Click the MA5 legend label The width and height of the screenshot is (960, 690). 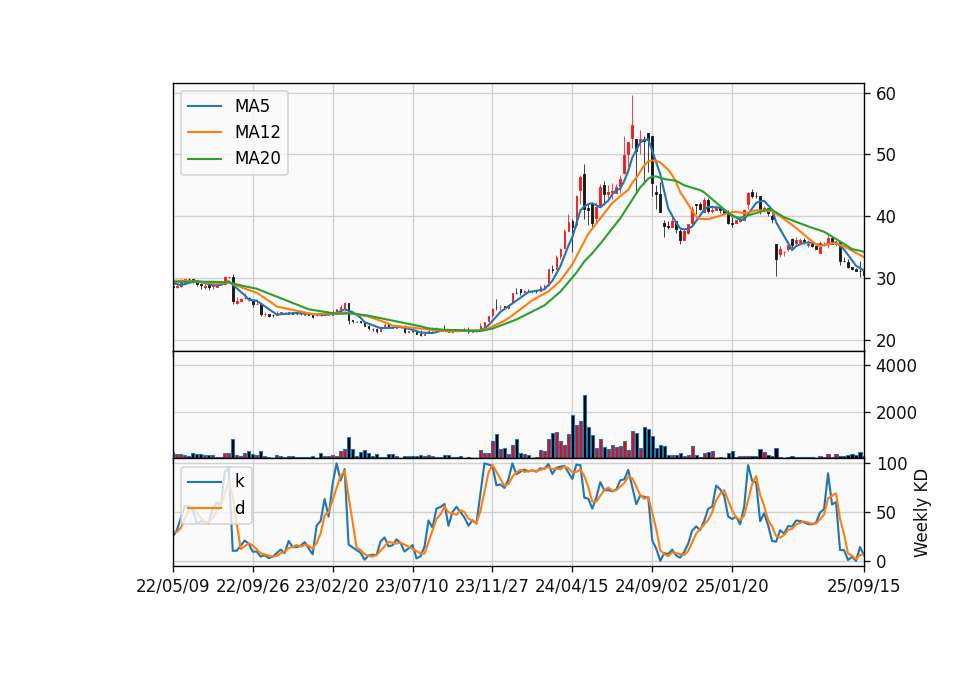point(252,106)
